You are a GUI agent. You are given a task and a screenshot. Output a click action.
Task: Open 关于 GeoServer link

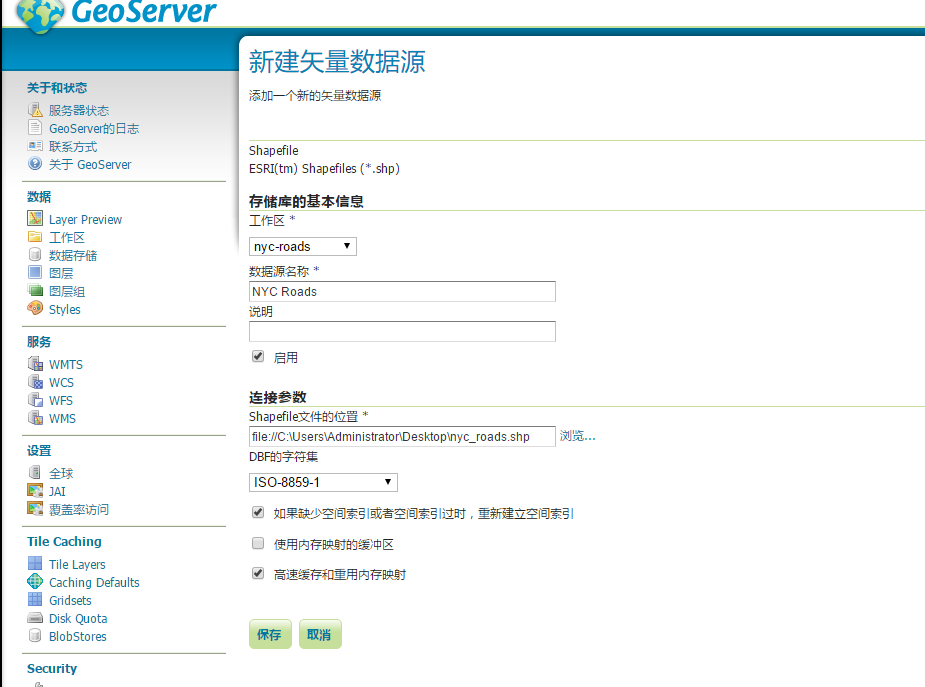(x=90, y=165)
